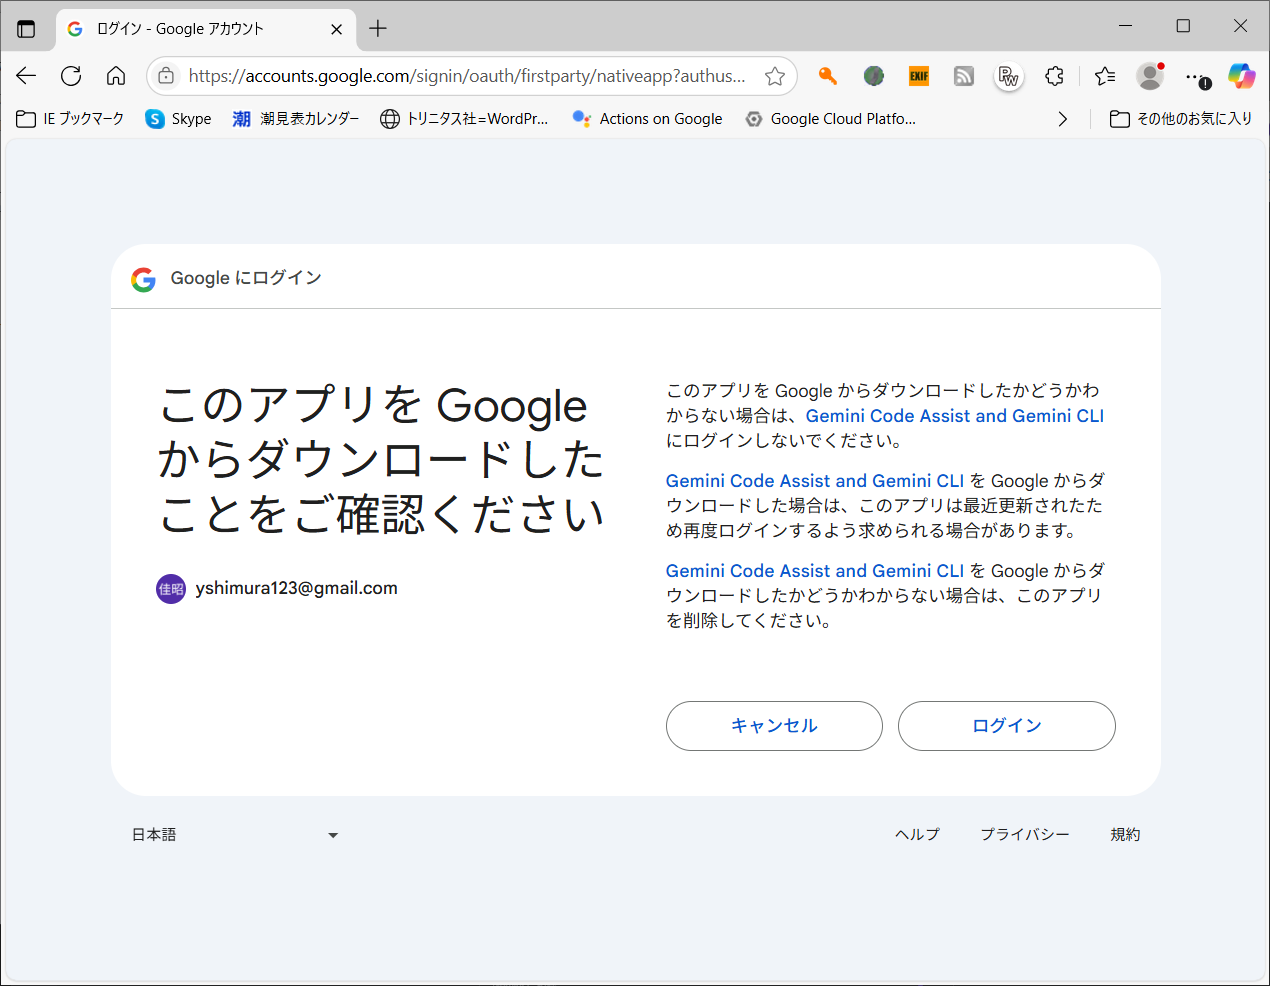
Task: Open the favorites list icon
Action: point(1105,76)
